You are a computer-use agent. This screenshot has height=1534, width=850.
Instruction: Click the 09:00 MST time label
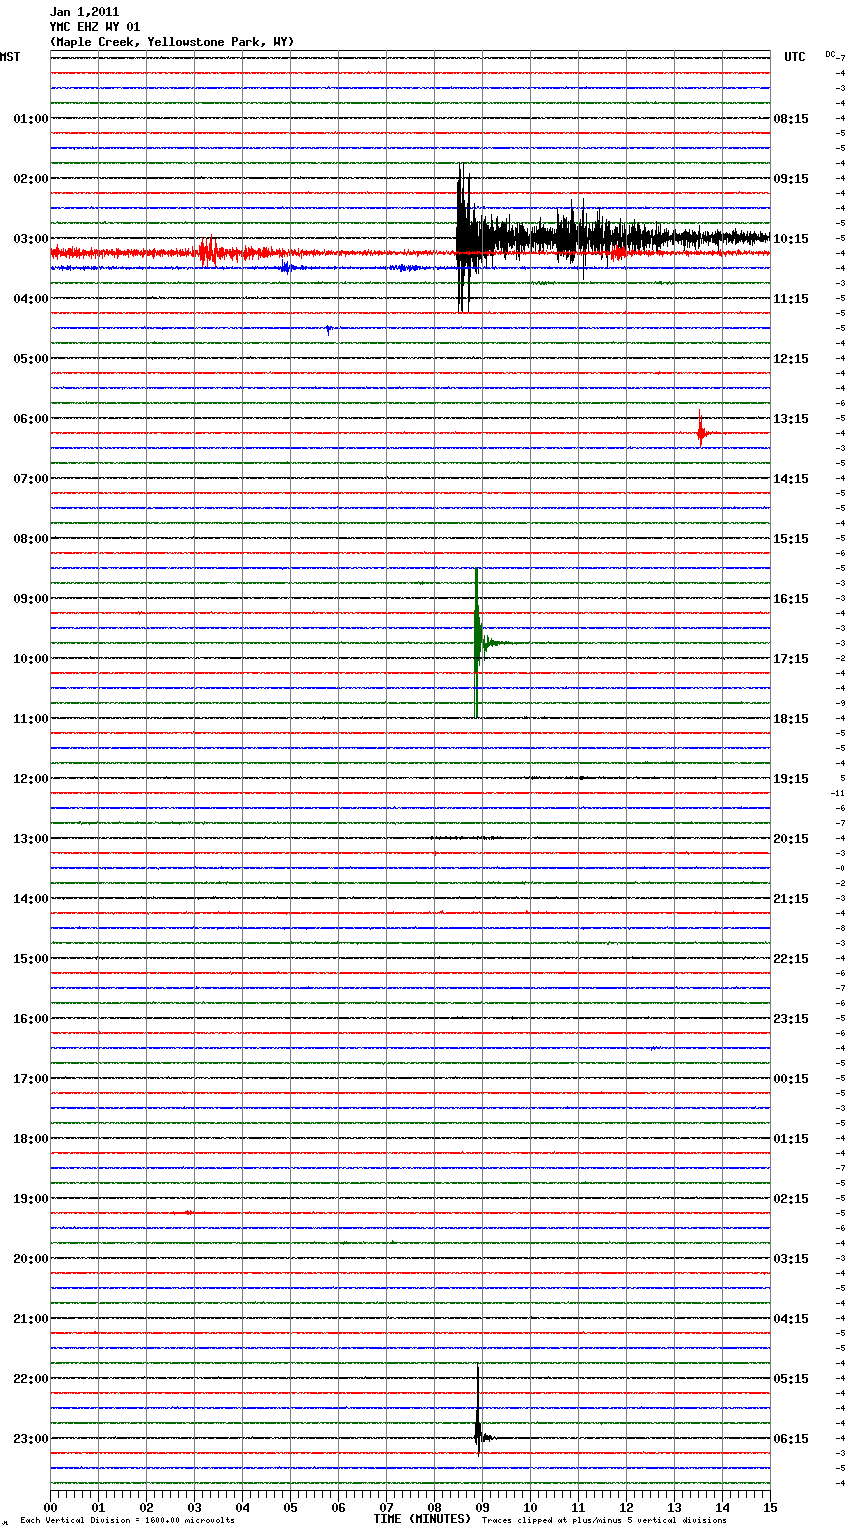(31, 598)
